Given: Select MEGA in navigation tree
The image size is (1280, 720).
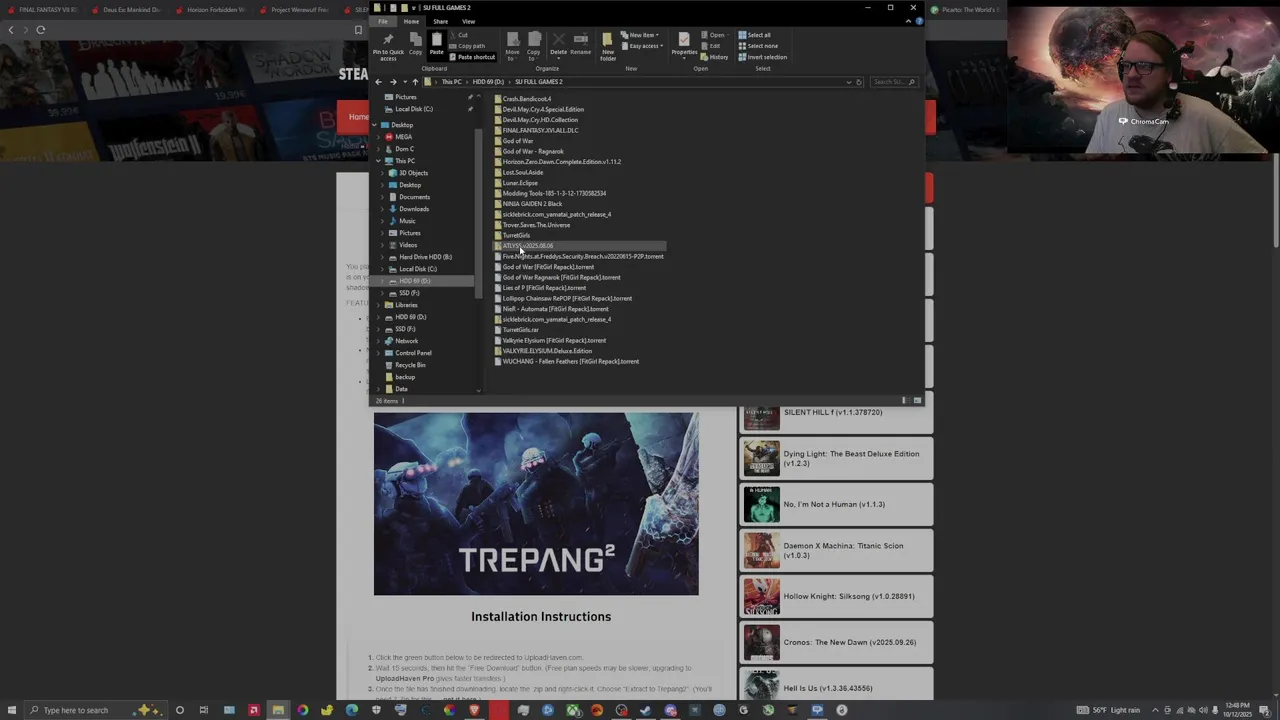Looking at the screenshot, I should coord(403,137).
